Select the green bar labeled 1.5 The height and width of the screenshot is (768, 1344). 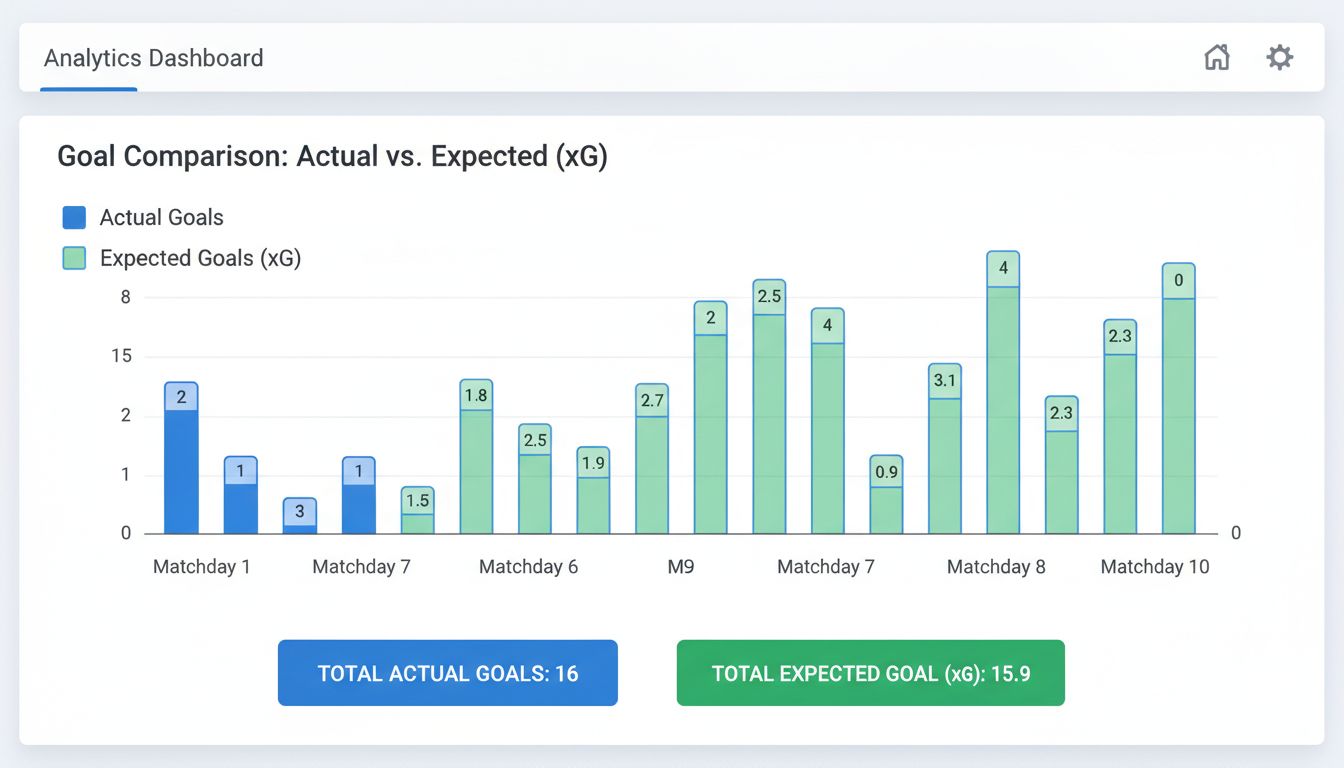417,511
